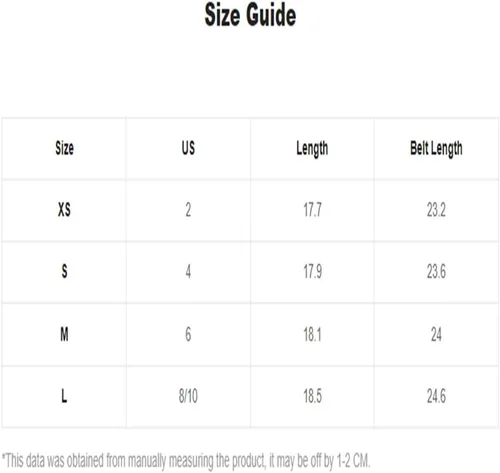Select the US column header
The image size is (500, 473).
[x=188, y=148]
